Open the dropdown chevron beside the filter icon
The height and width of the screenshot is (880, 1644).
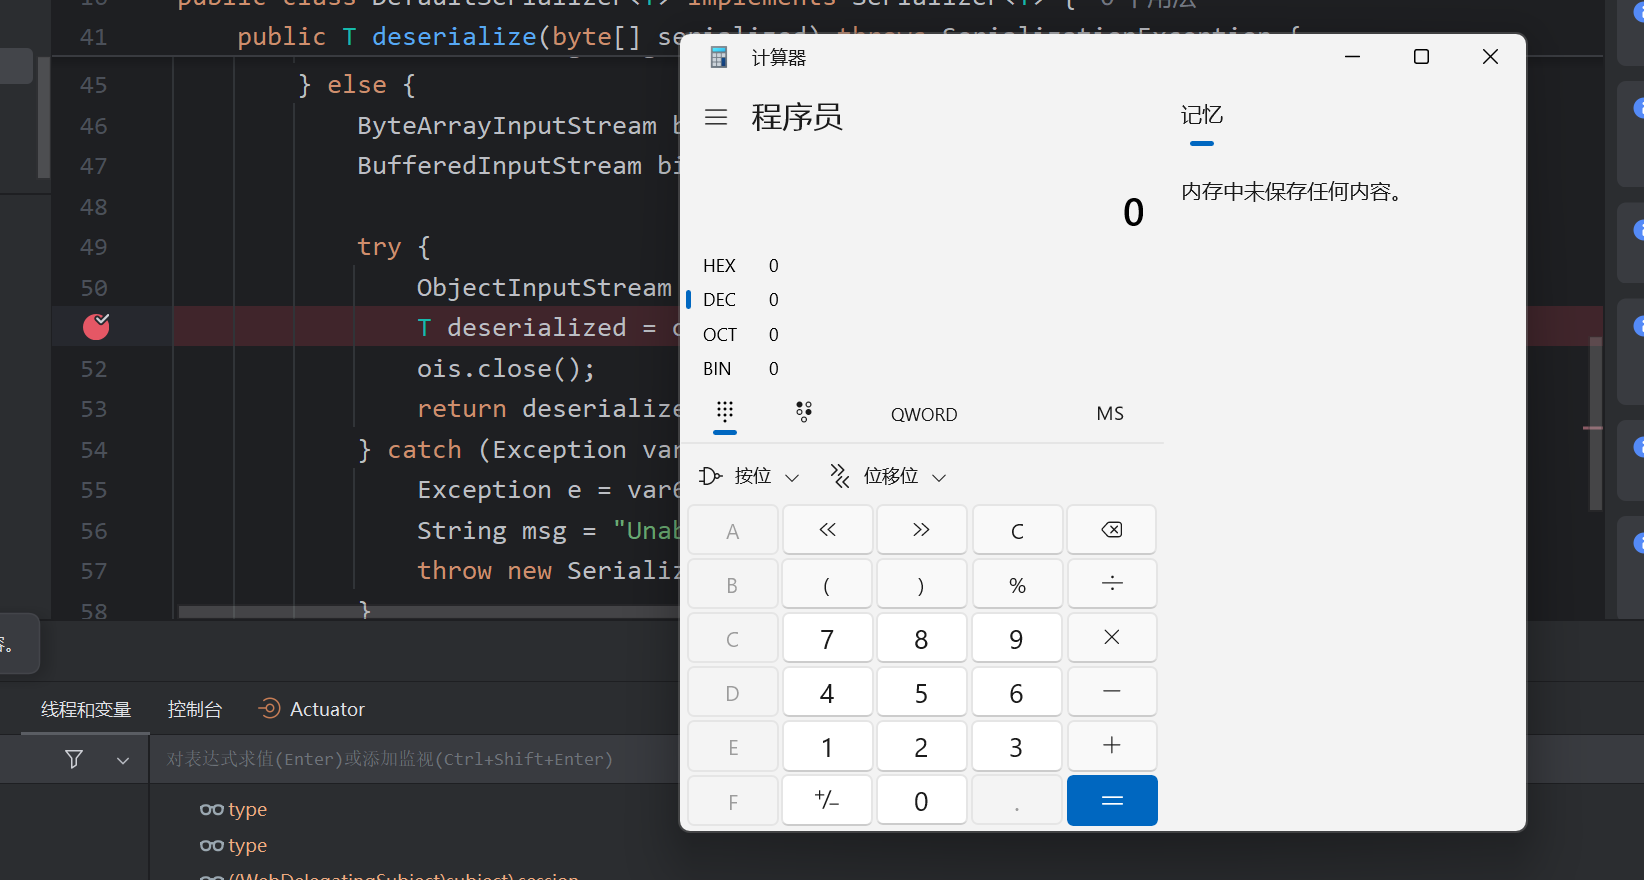click(123, 760)
